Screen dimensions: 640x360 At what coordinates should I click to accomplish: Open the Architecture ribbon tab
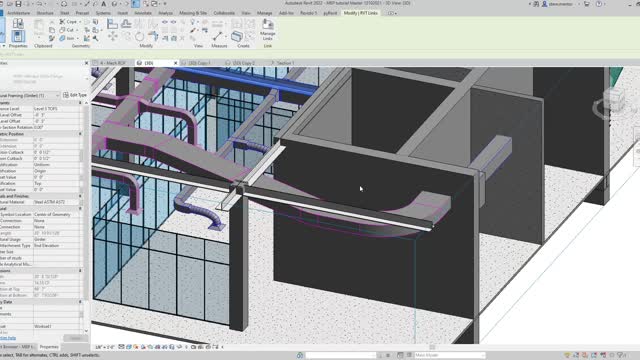[18, 13]
